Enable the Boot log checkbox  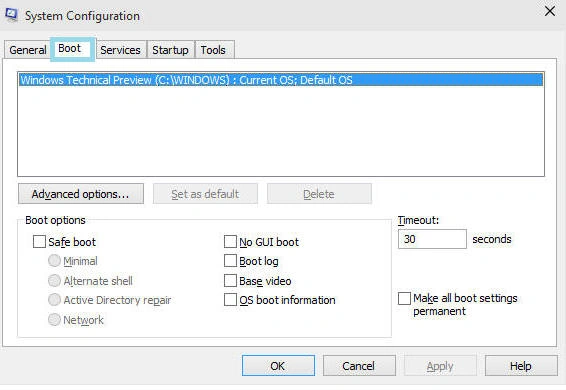click(x=230, y=261)
